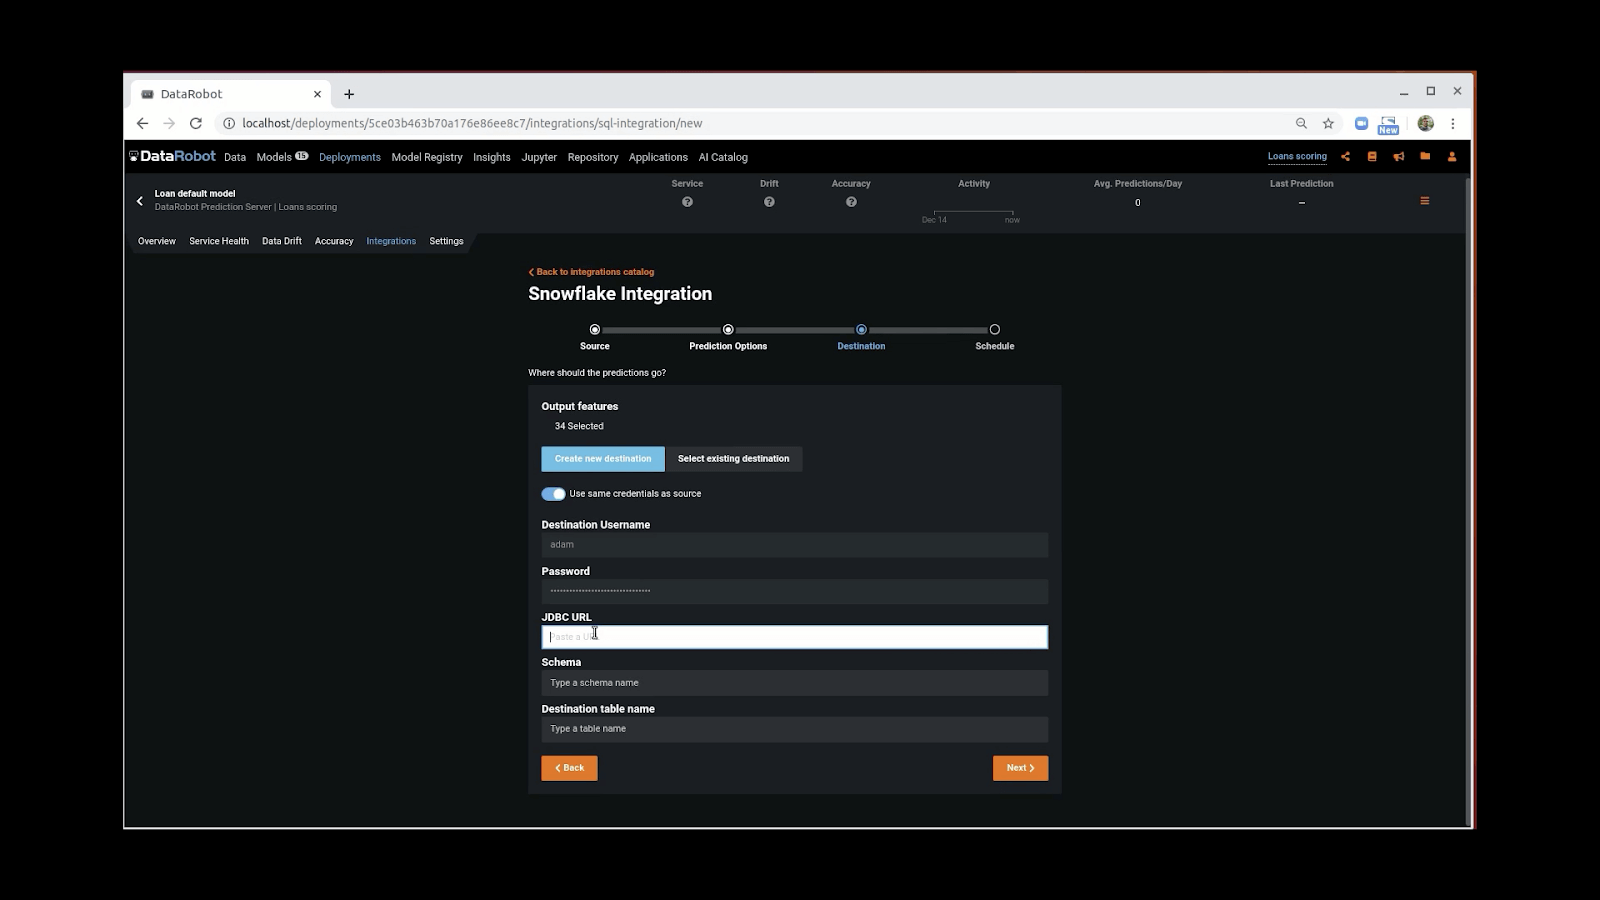Screen dimensions: 1600x900
Task: Bookmark page with the star icon
Action: tap(1328, 123)
